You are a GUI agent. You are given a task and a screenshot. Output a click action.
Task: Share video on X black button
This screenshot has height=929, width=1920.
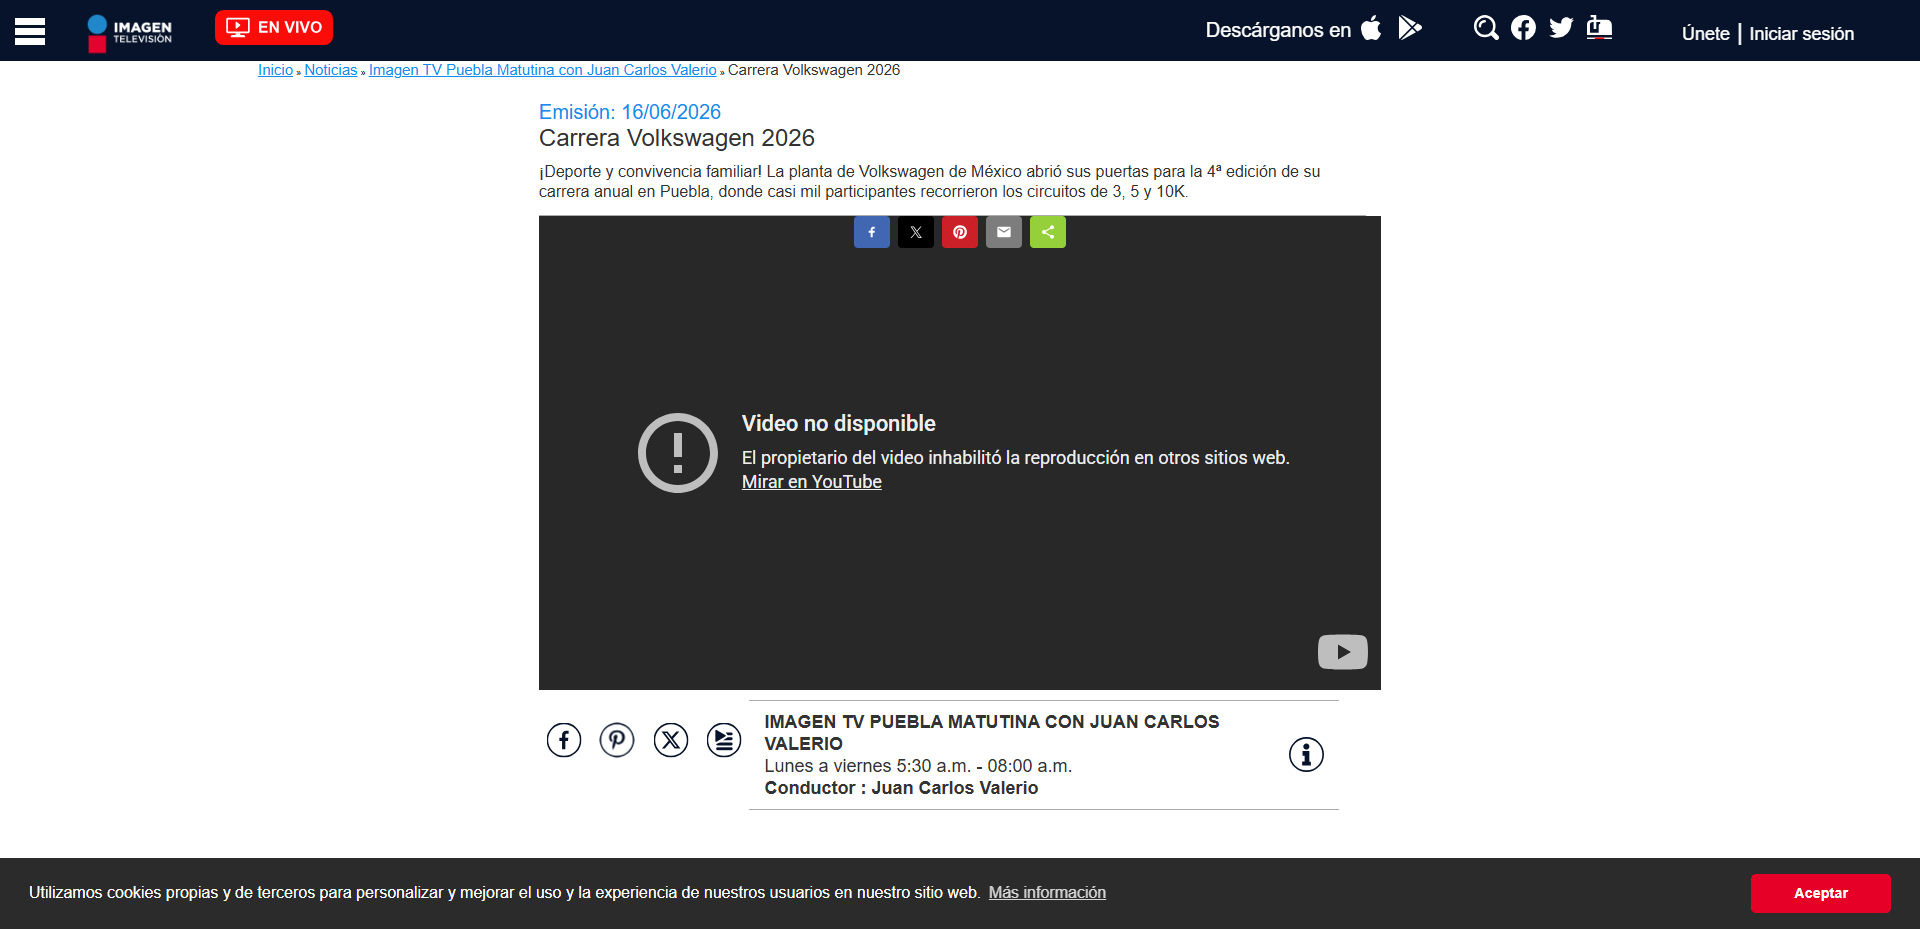pyautogui.click(x=916, y=232)
